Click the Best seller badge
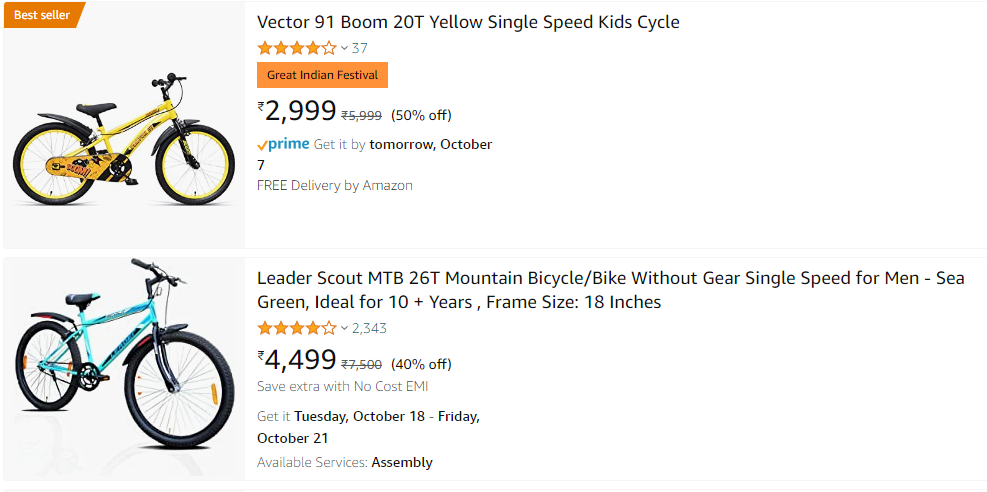Screen dimensions: 987x492 tap(42, 15)
